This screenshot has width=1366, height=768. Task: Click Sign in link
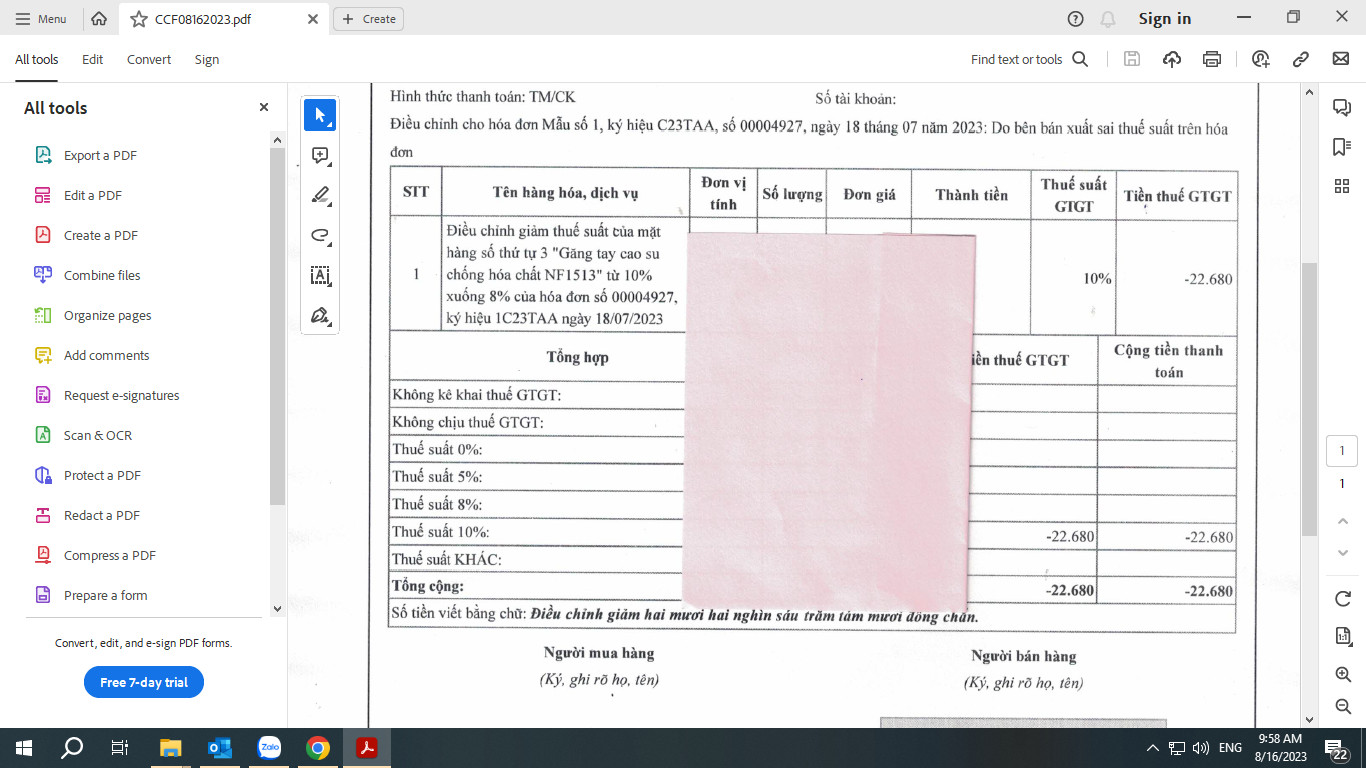(x=1164, y=19)
